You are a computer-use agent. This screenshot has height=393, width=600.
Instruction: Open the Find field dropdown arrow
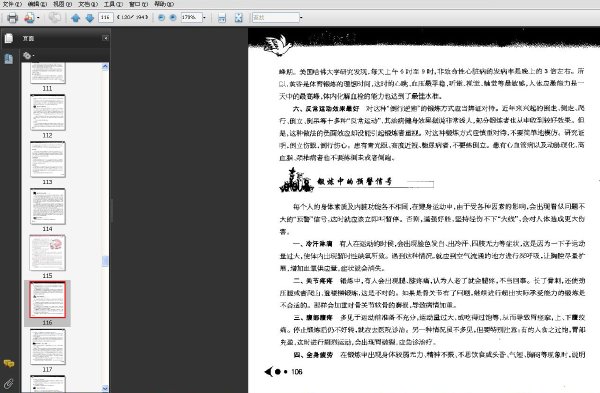click(301, 17)
